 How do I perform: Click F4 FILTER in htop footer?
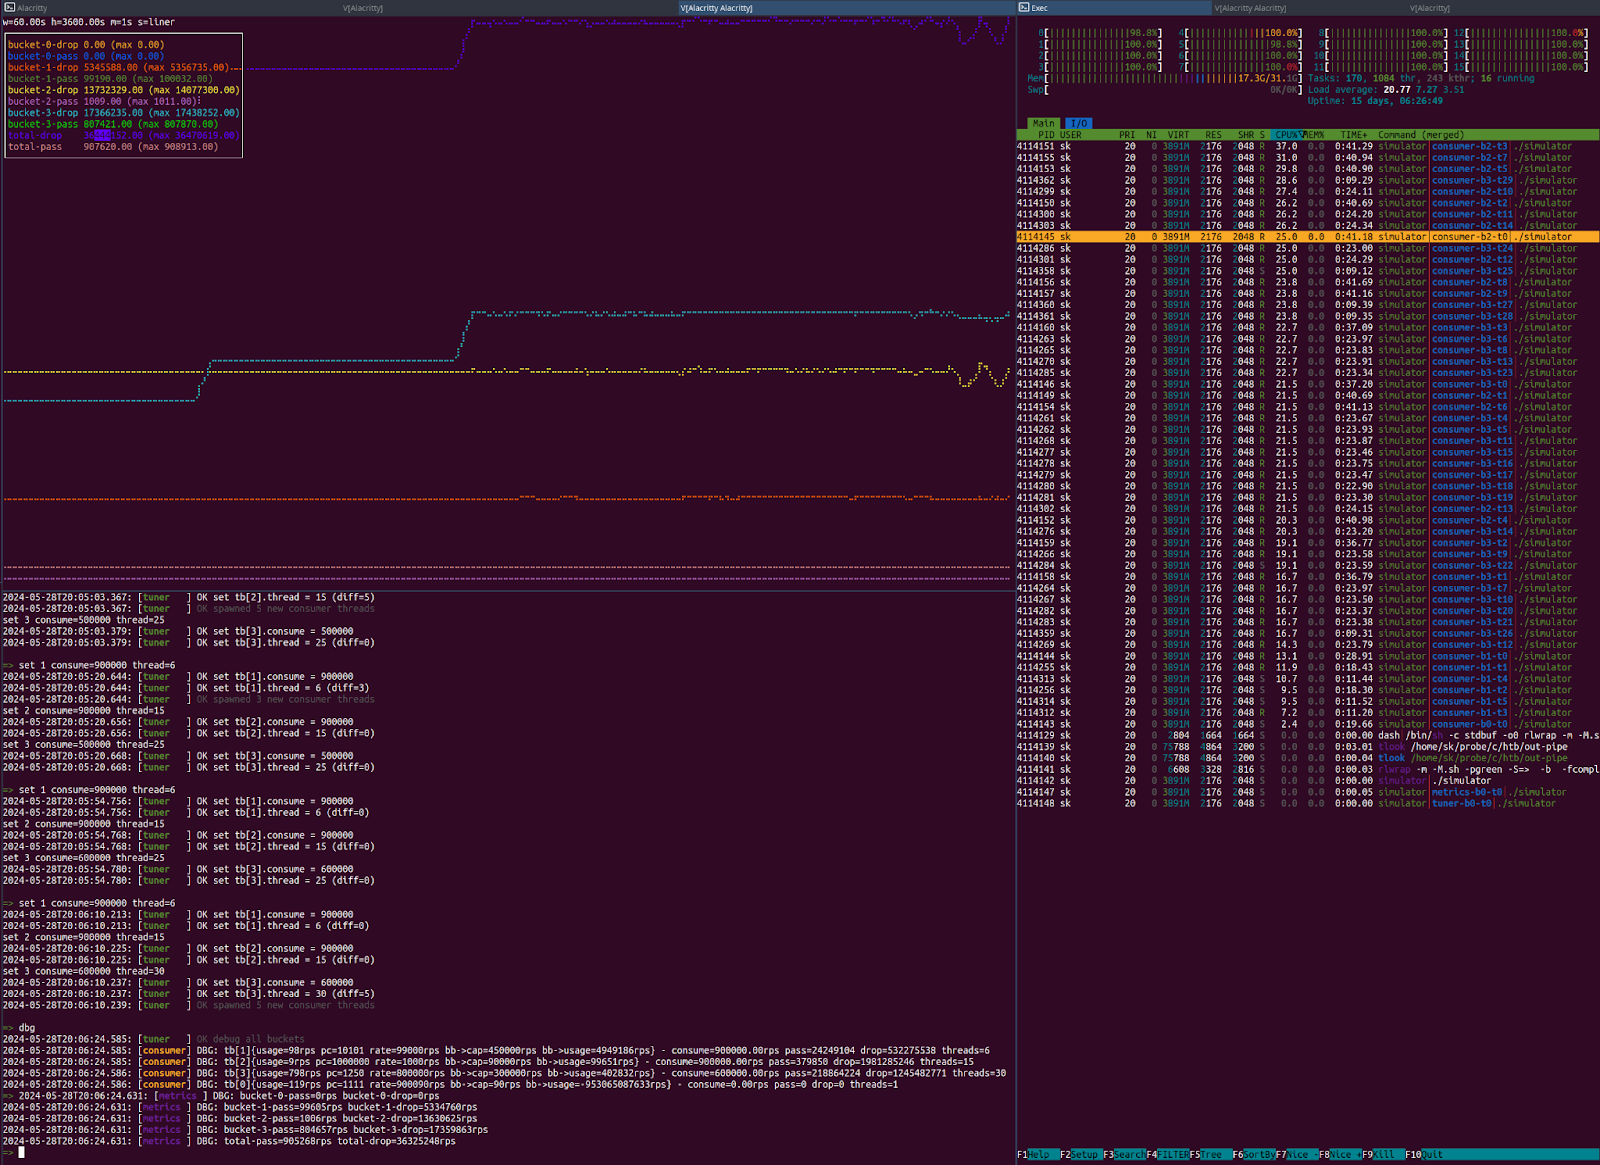[1168, 1154]
